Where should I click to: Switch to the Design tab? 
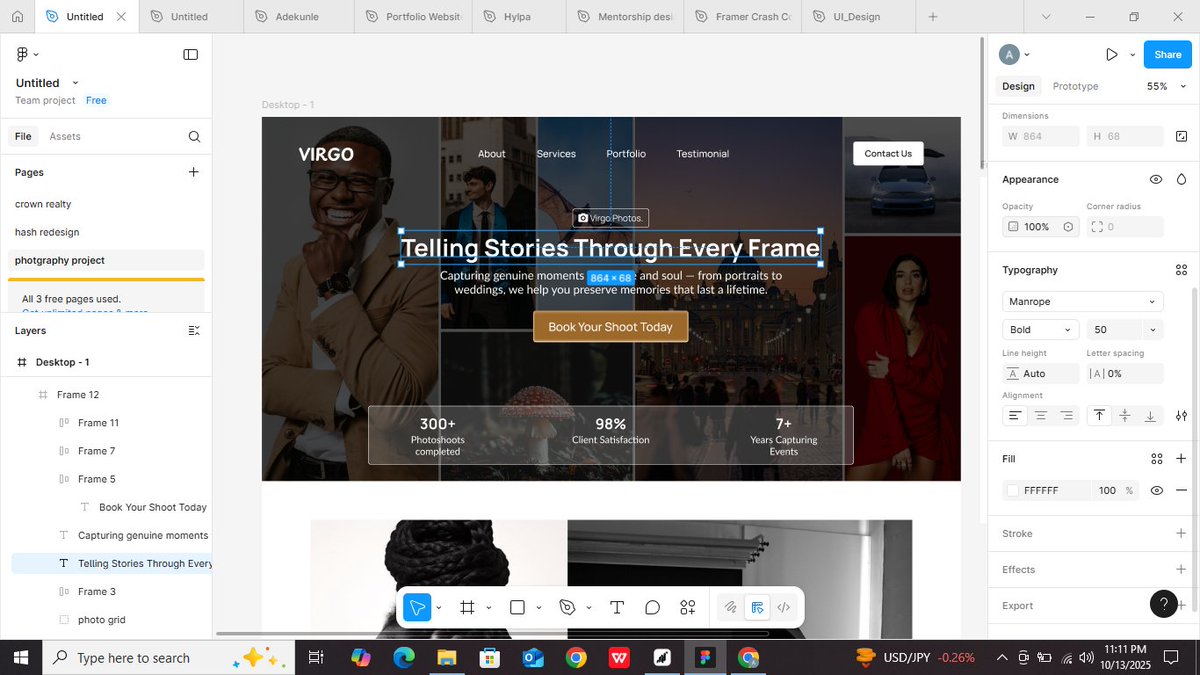coord(1018,86)
